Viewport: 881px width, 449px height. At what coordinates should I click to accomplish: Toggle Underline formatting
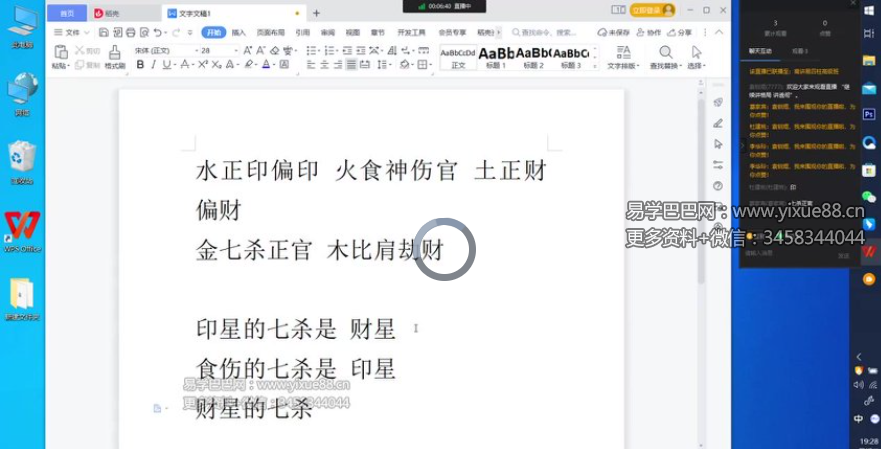[166, 65]
